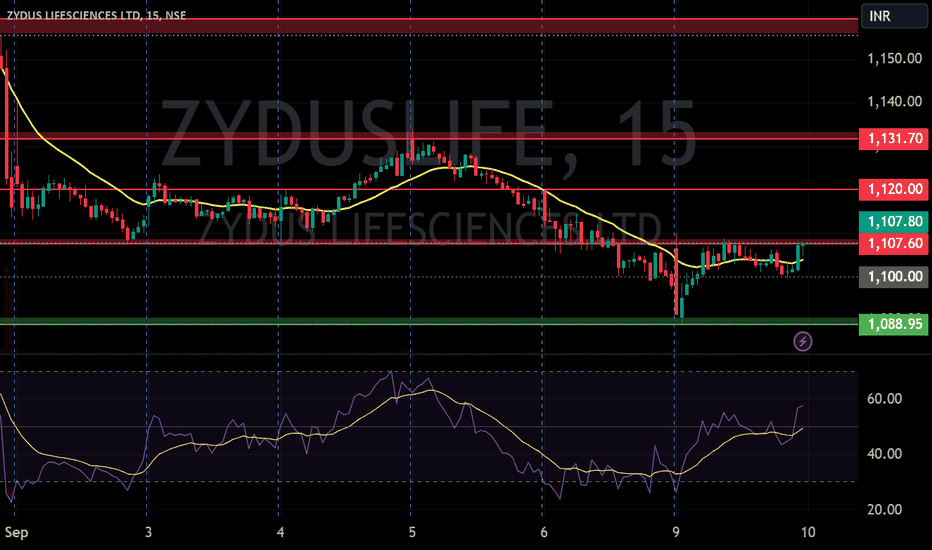Image resolution: width=932 pixels, height=550 pixels.
Task: Click the 1,100.00 gray price label
Action: click(x=893, y=276)
